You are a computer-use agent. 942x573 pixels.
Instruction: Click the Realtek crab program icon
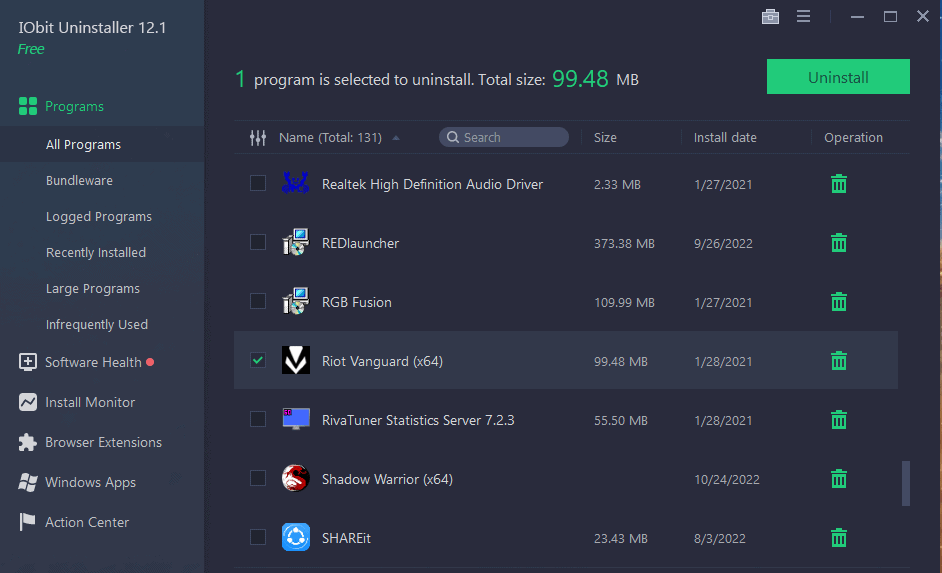pos(296,183)
